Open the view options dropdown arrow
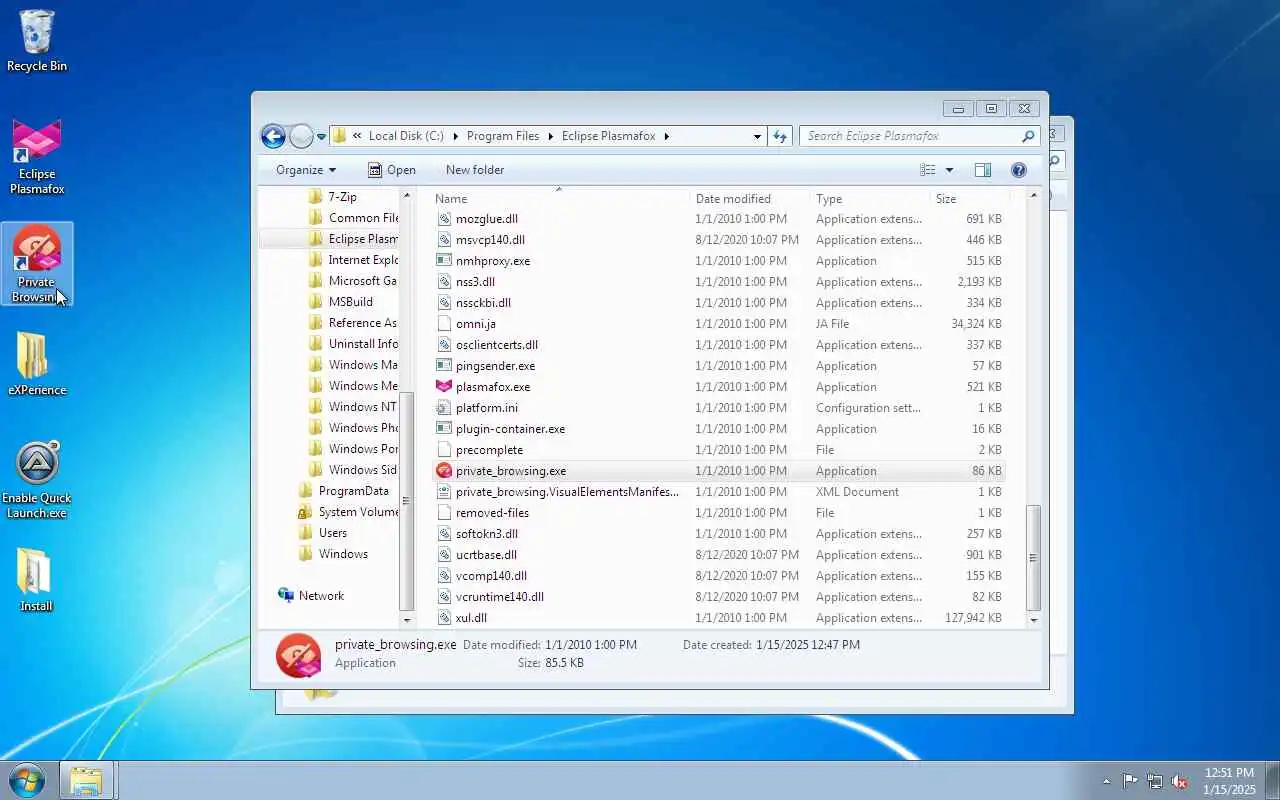This screenshot has width=1280, height=800. pyautogui.click(x=949, y=170)
